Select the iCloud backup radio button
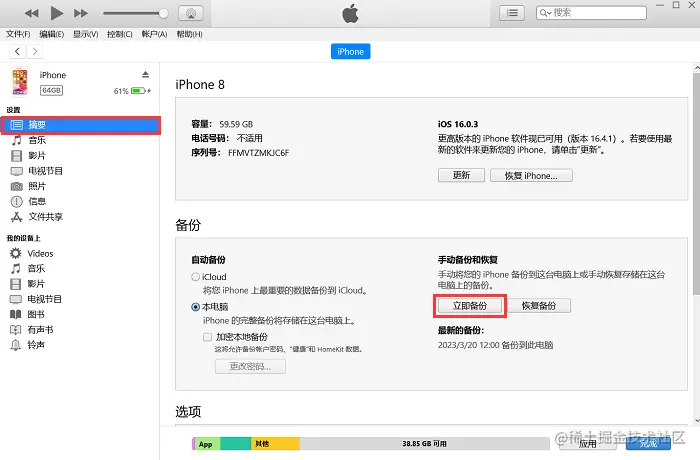Viewport: 700px width, 460px height. tap(196, 277)
